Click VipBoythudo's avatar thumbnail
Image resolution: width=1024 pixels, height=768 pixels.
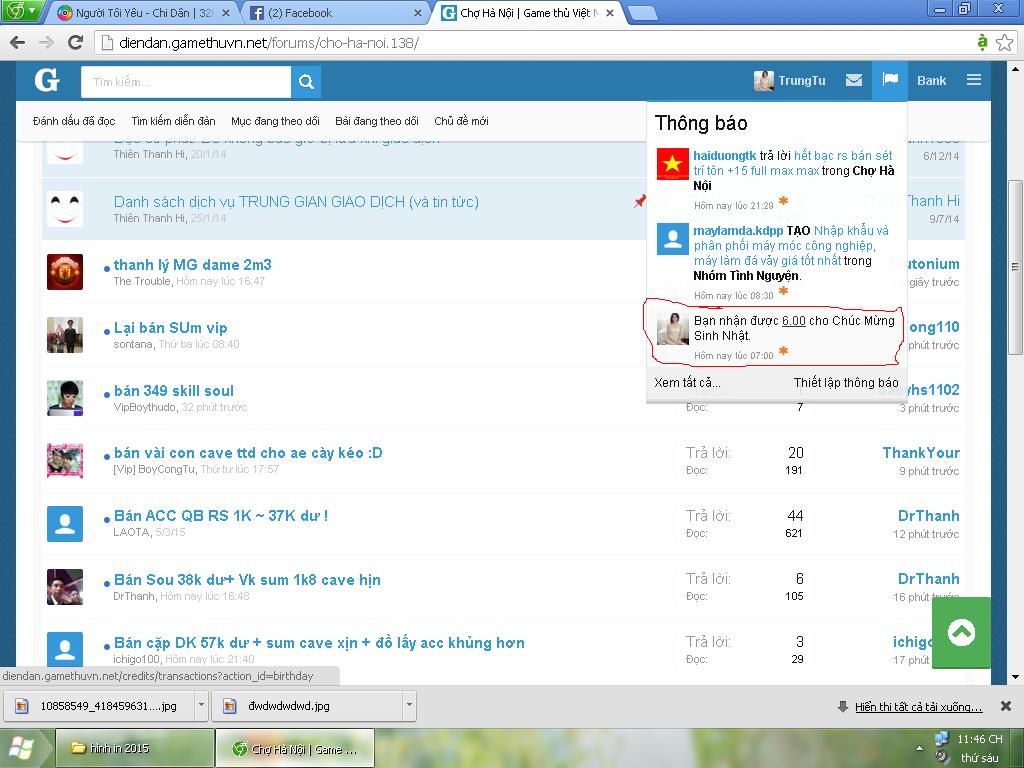tap(65, 398)
